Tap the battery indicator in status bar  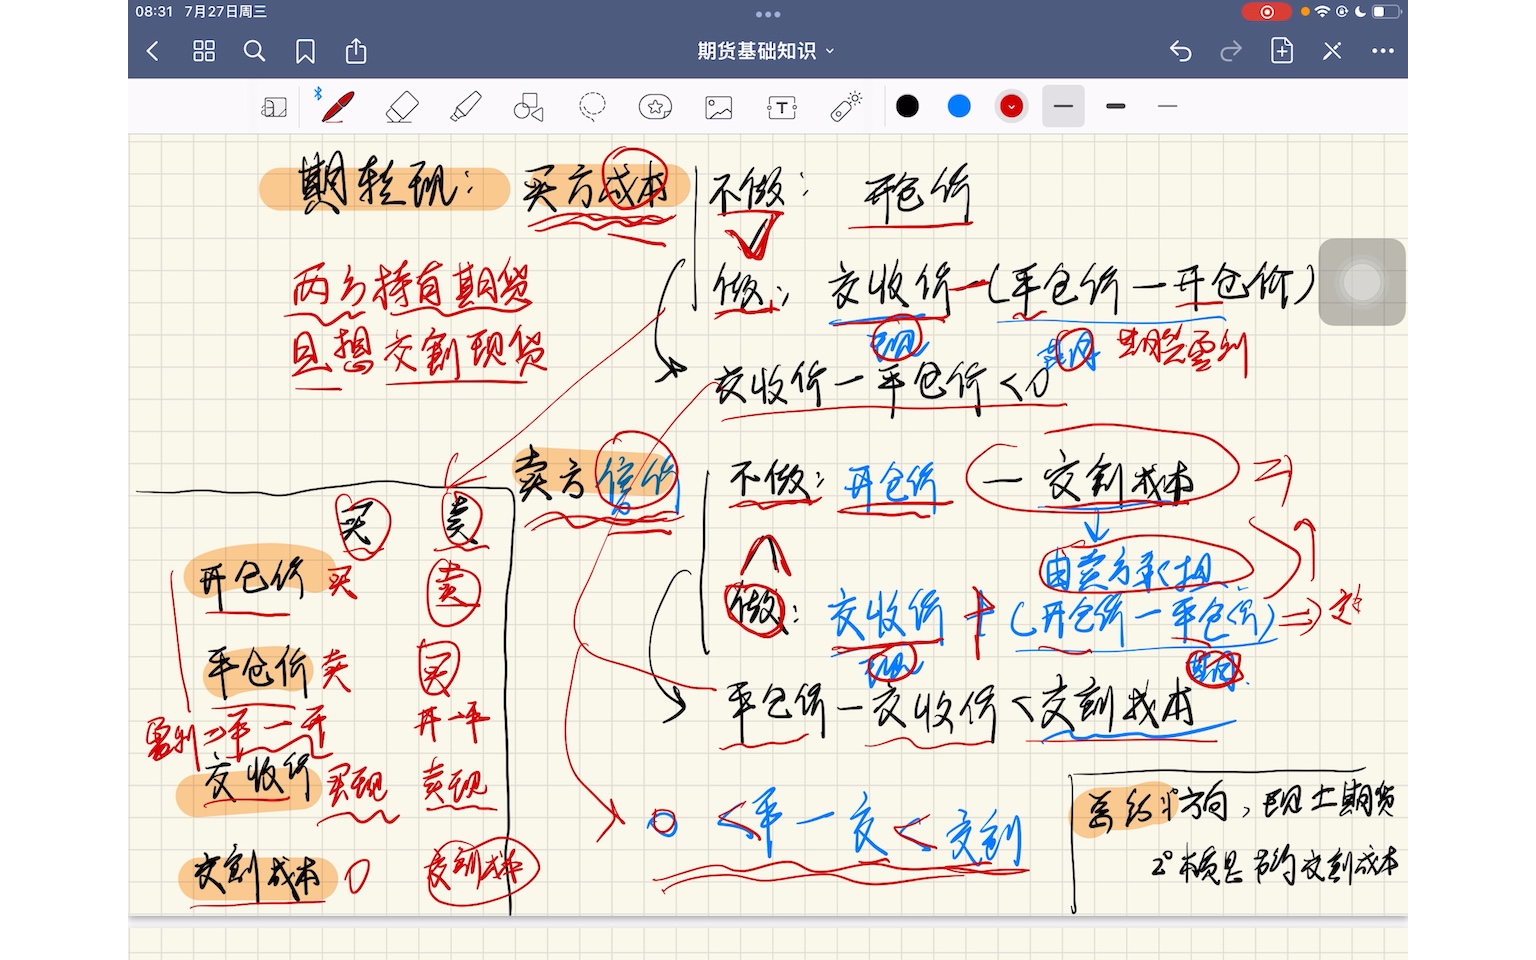(1386, 12)
